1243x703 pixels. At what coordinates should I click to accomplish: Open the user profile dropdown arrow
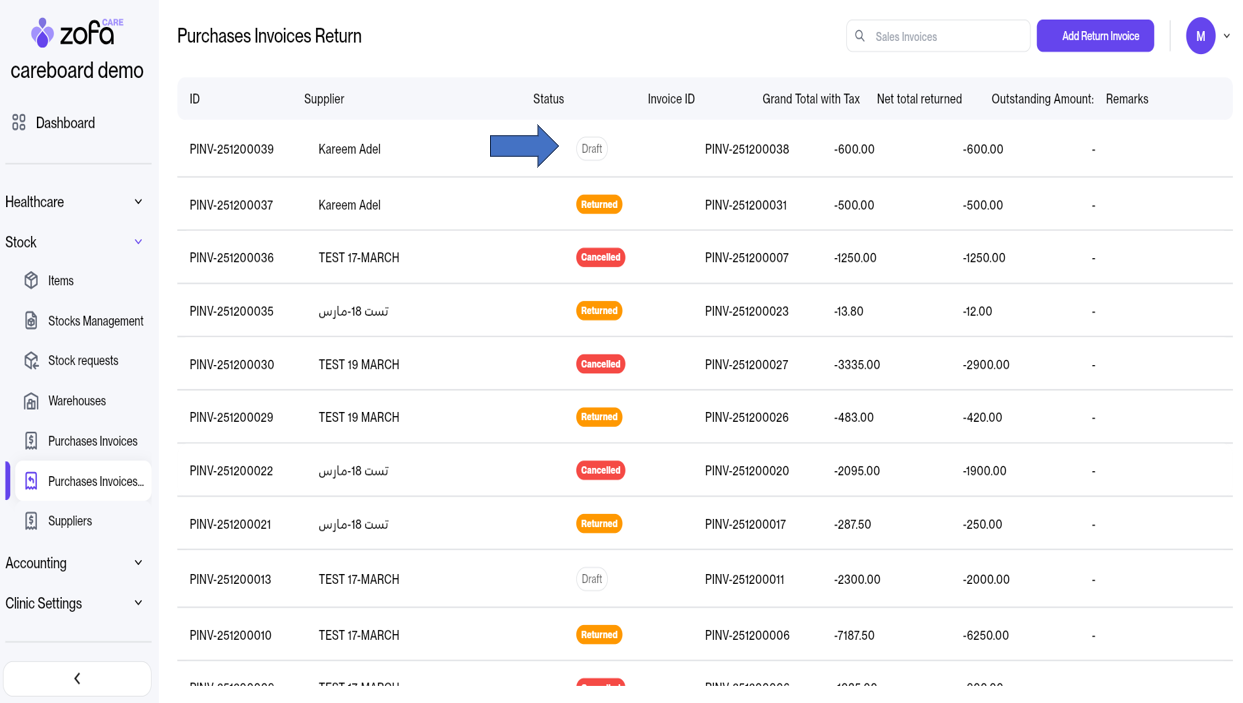tap(1227, 36)
